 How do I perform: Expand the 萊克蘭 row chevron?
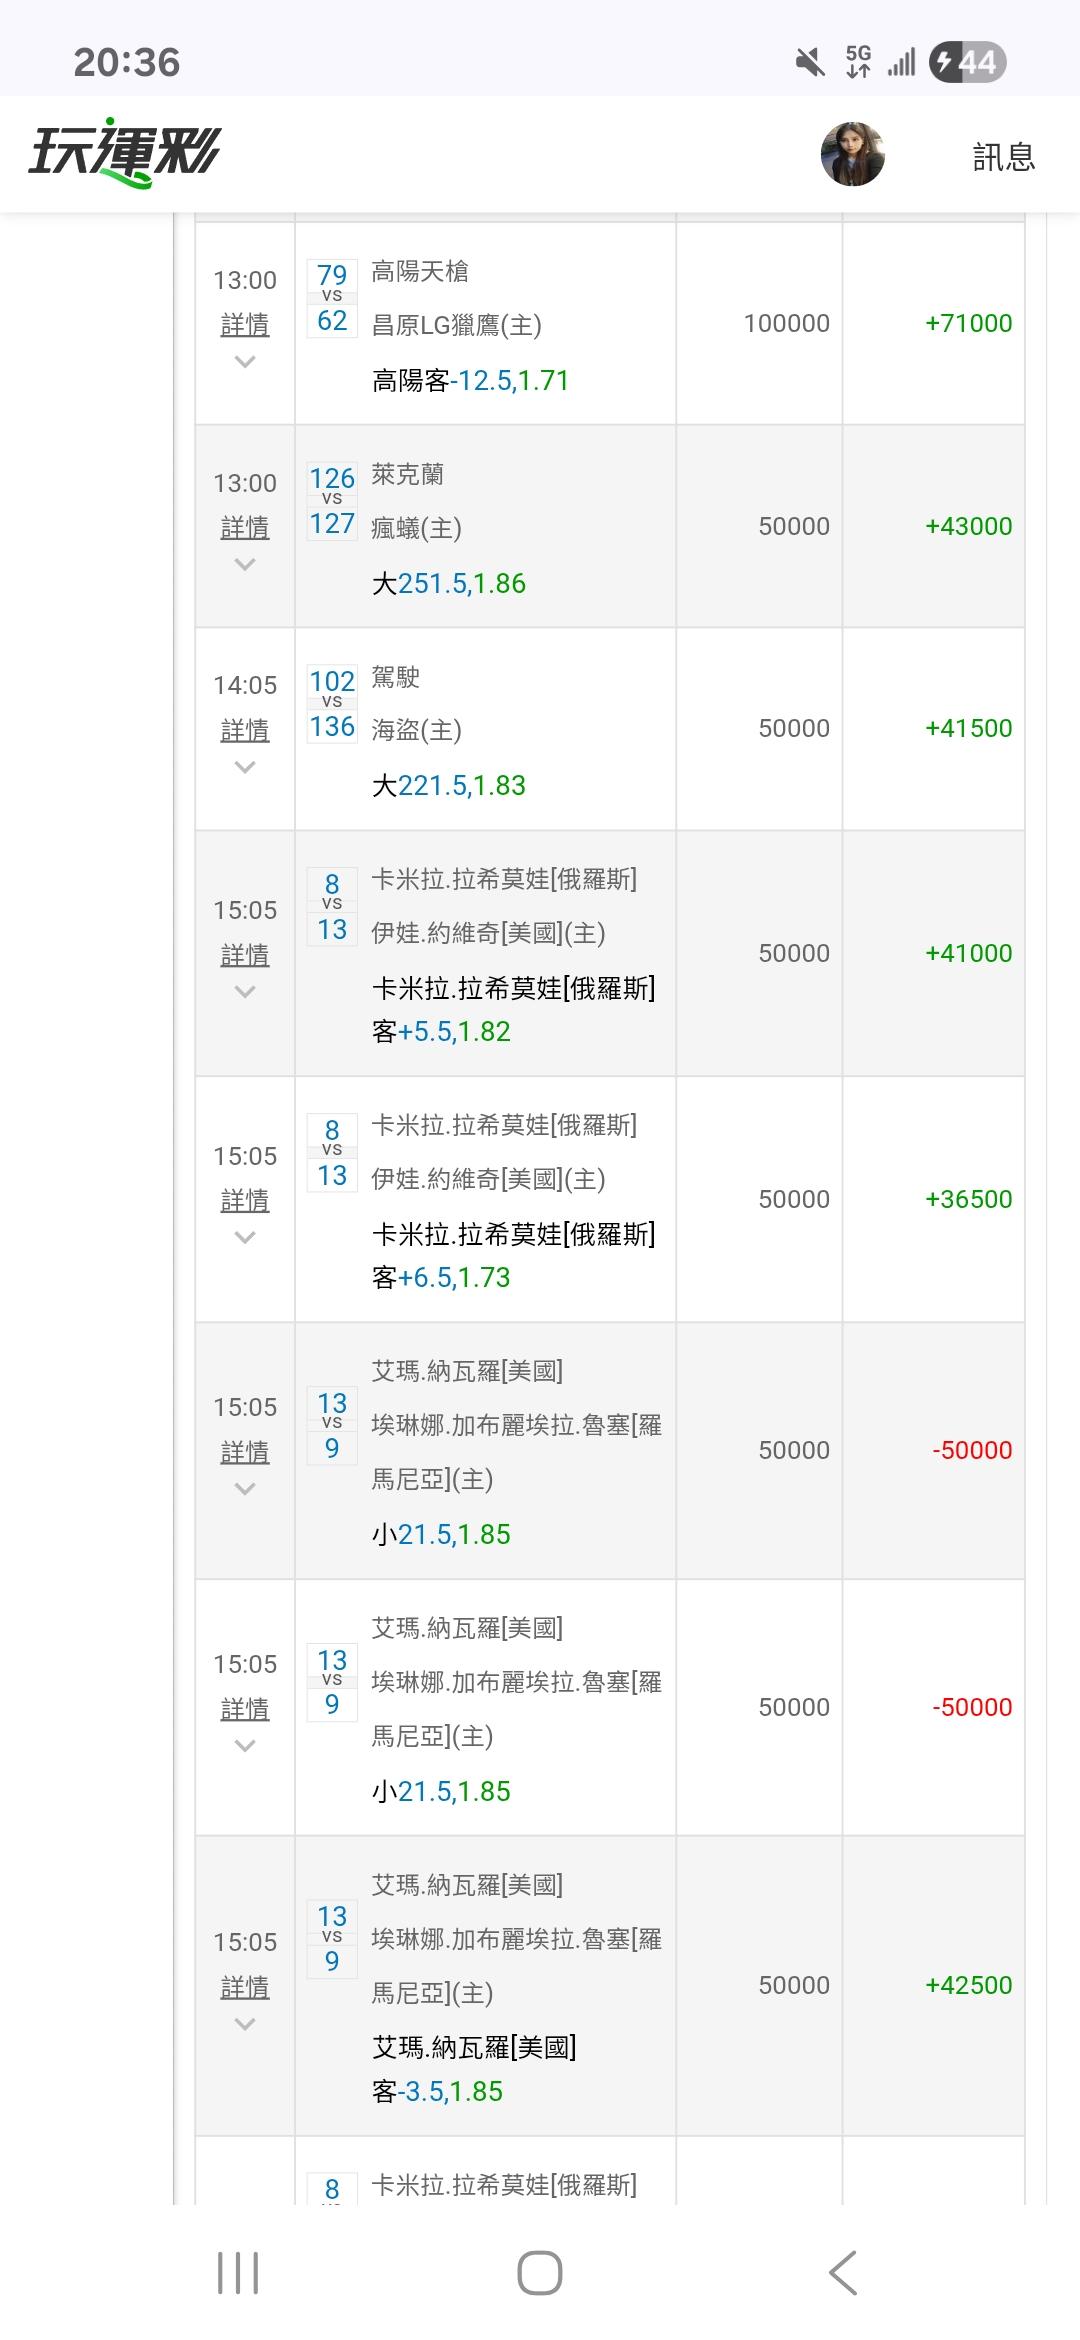tap(245, 565)
